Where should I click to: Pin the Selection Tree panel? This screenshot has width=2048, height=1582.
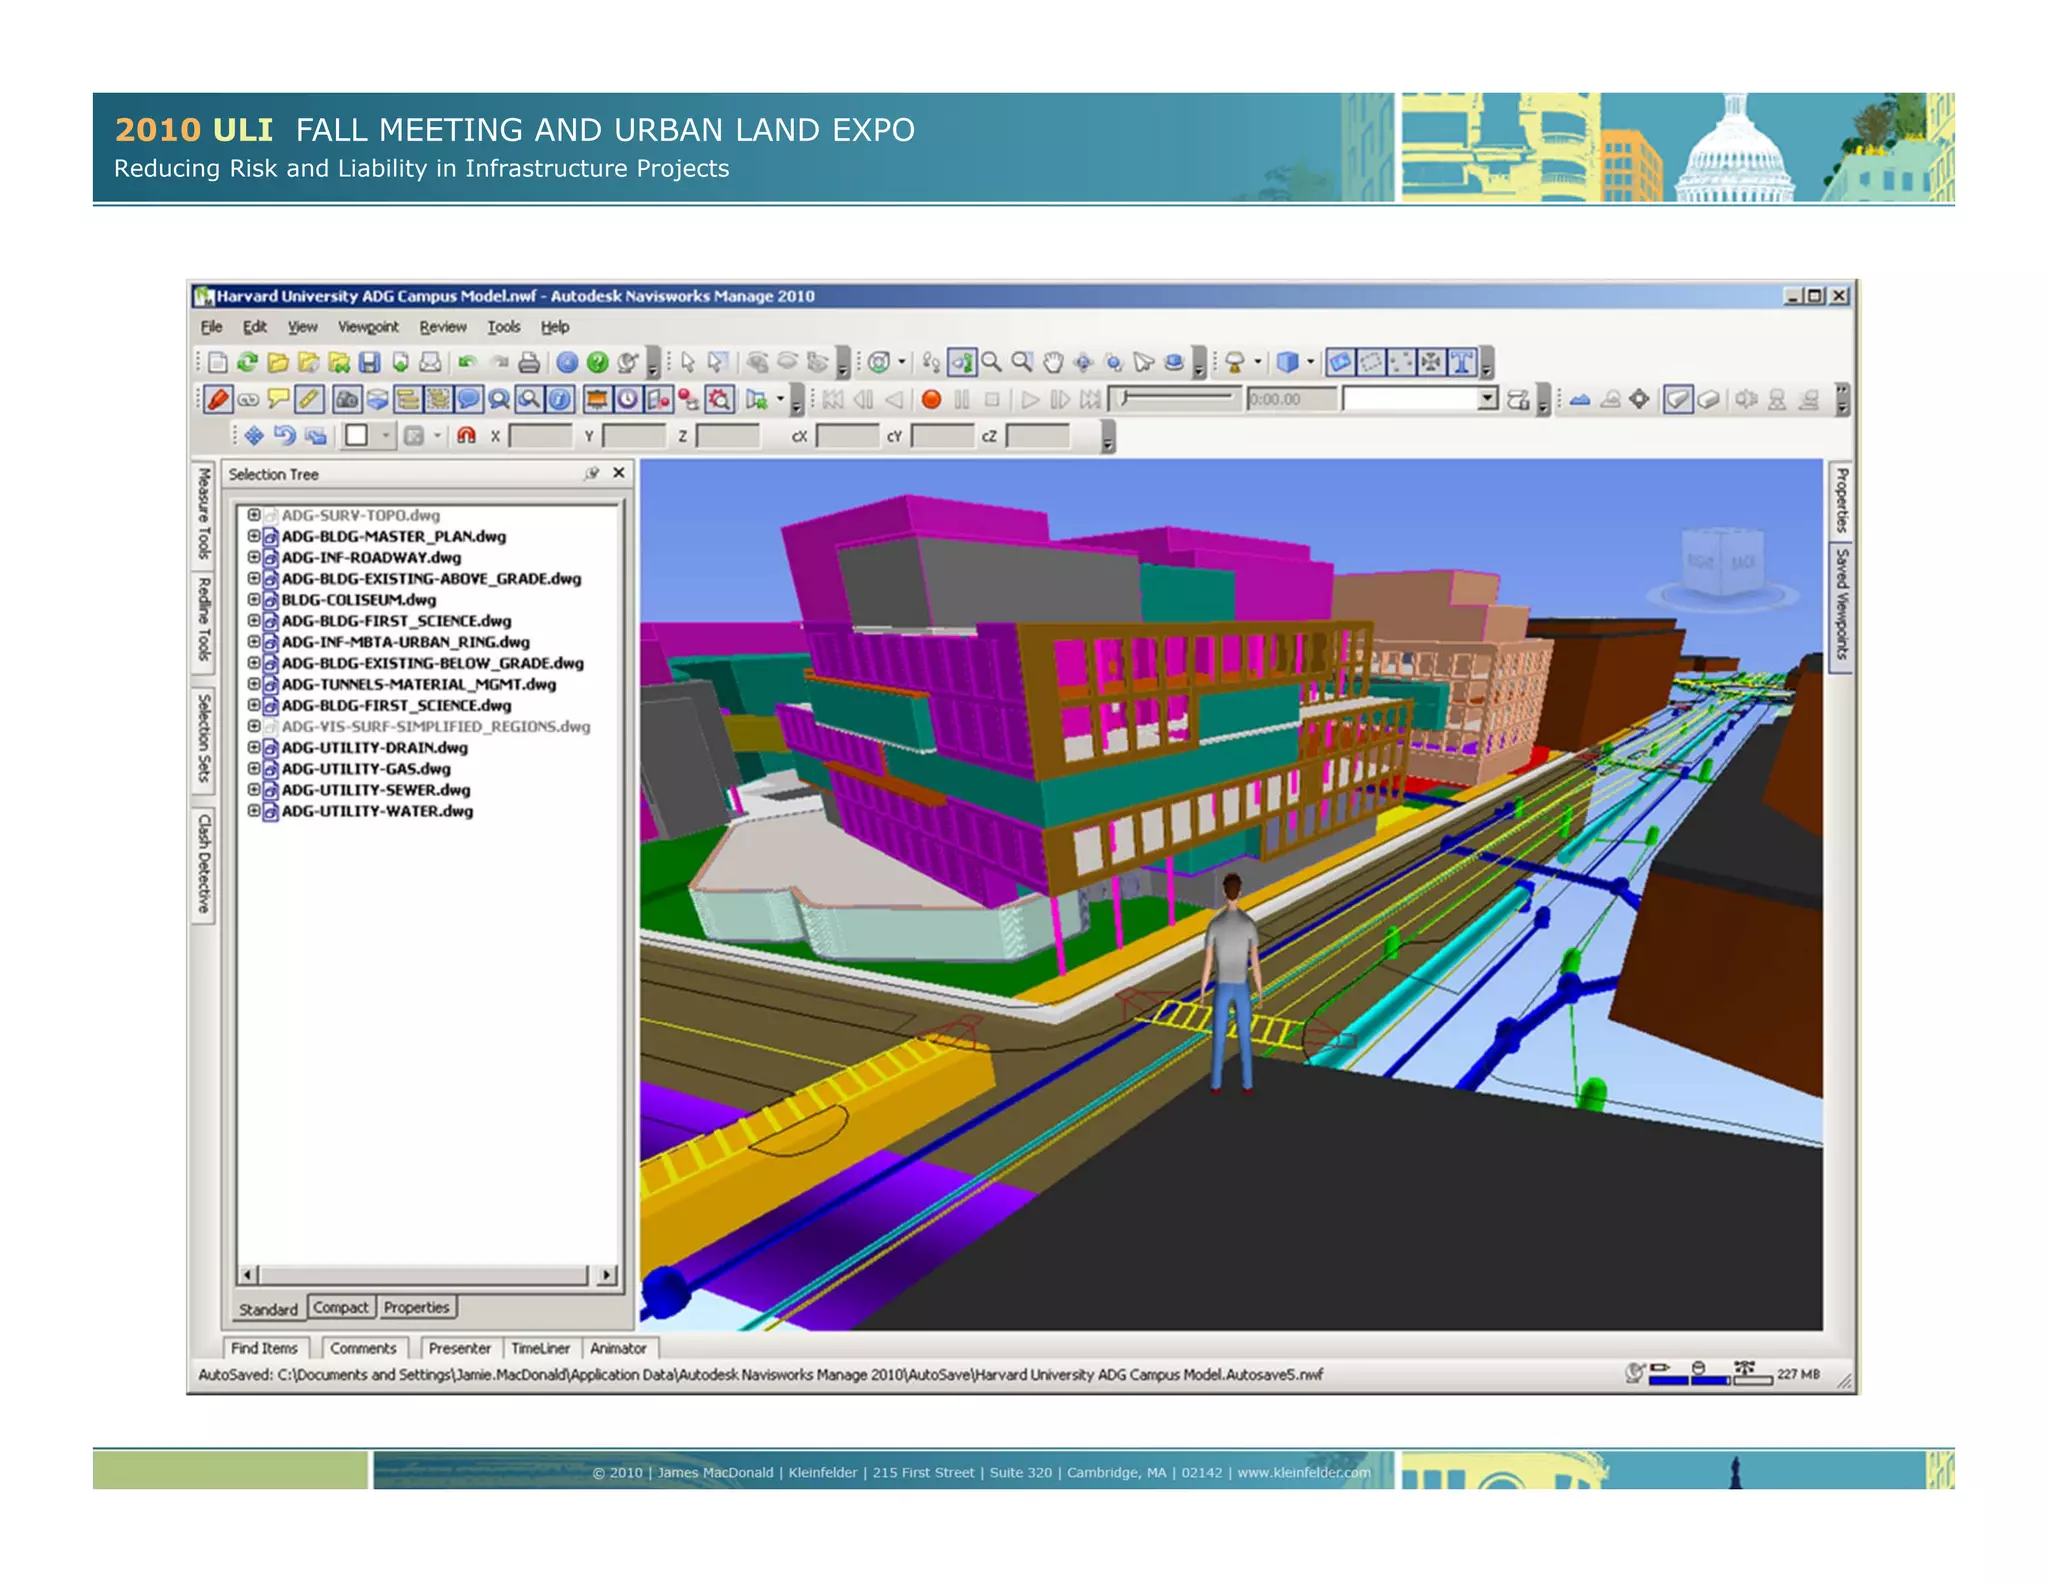592,474
